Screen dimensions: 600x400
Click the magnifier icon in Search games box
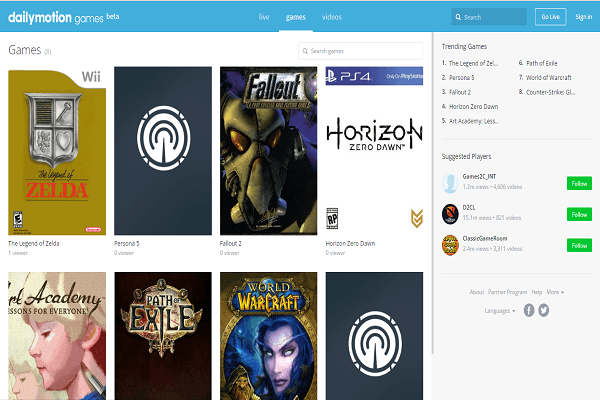click(x=305, y=51)
